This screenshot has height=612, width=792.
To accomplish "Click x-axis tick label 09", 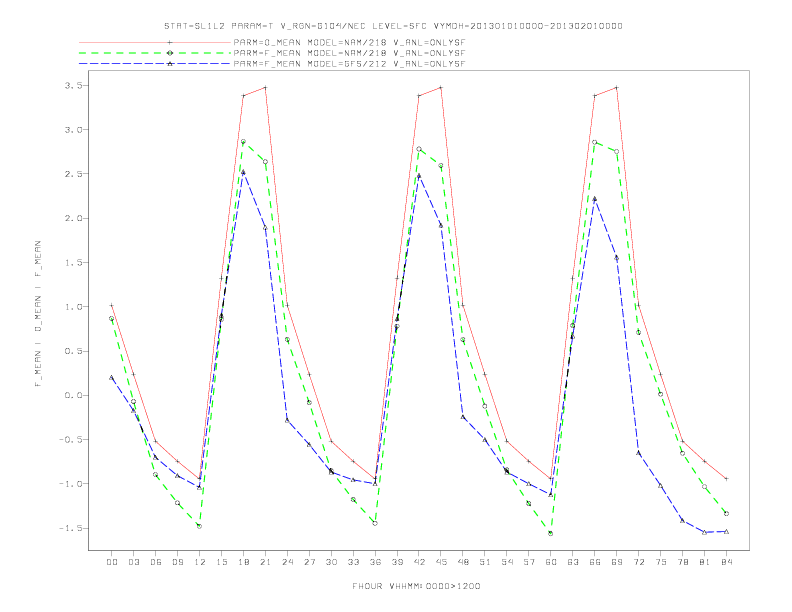I will click(x=177, y=562).
